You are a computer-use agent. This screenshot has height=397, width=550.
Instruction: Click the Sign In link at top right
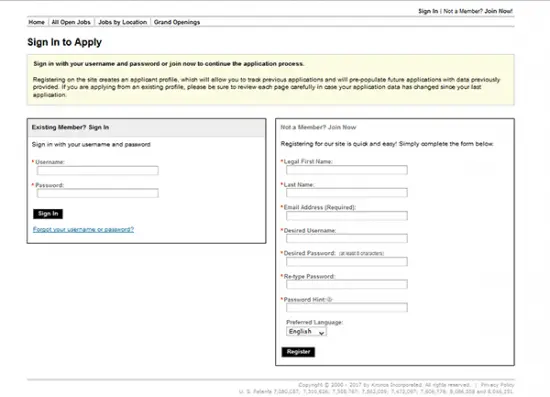(x=428, y=11)
